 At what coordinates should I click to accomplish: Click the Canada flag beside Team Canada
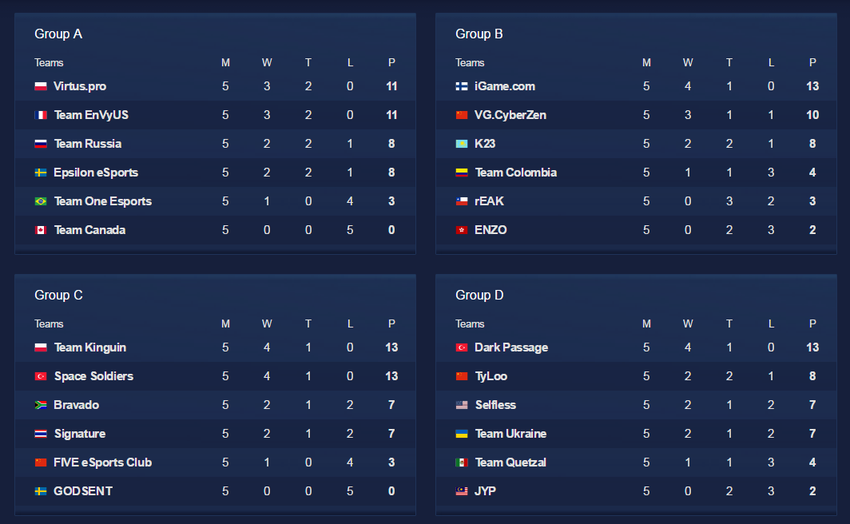(41, 231)
